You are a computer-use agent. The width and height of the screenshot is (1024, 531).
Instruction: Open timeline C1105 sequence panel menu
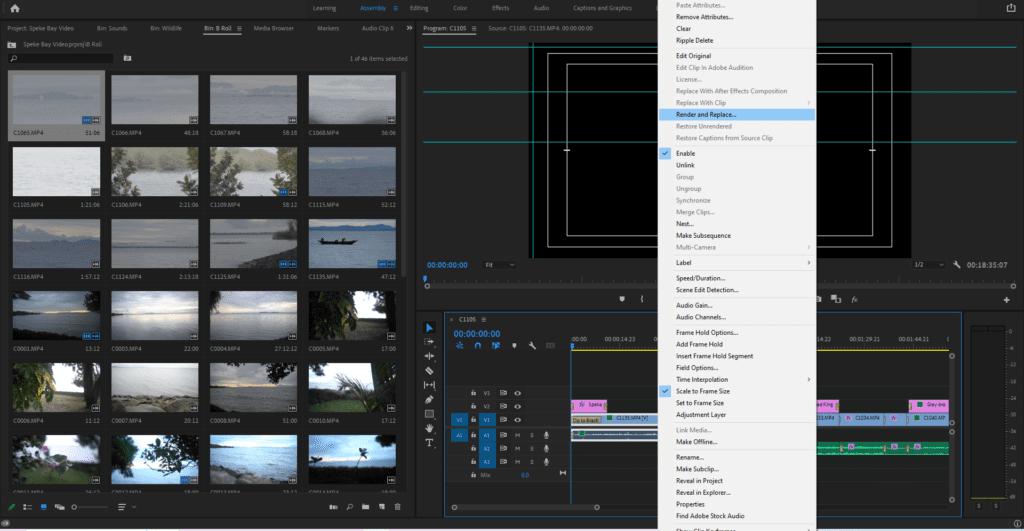[484, 319]
